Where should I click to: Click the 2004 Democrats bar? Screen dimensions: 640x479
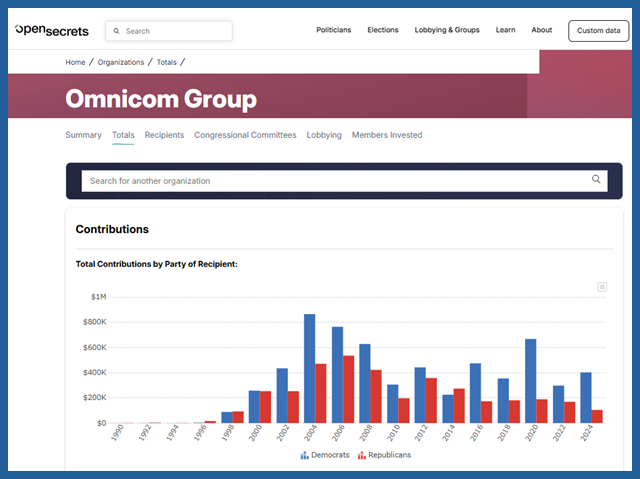point(310,368)
